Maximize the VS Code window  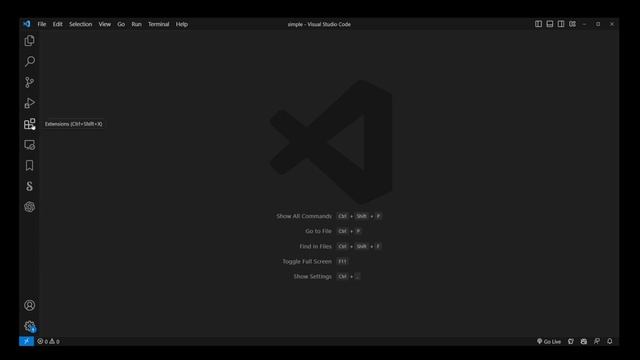click(598, 24)
